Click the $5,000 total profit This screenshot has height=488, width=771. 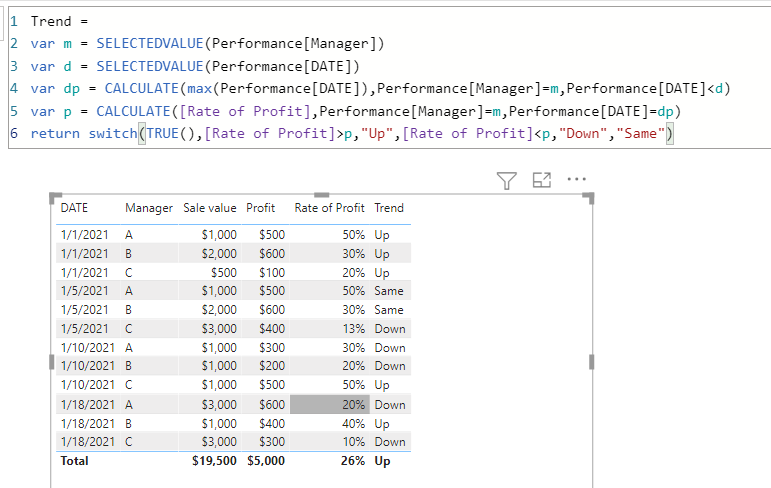tap(266, 461)
